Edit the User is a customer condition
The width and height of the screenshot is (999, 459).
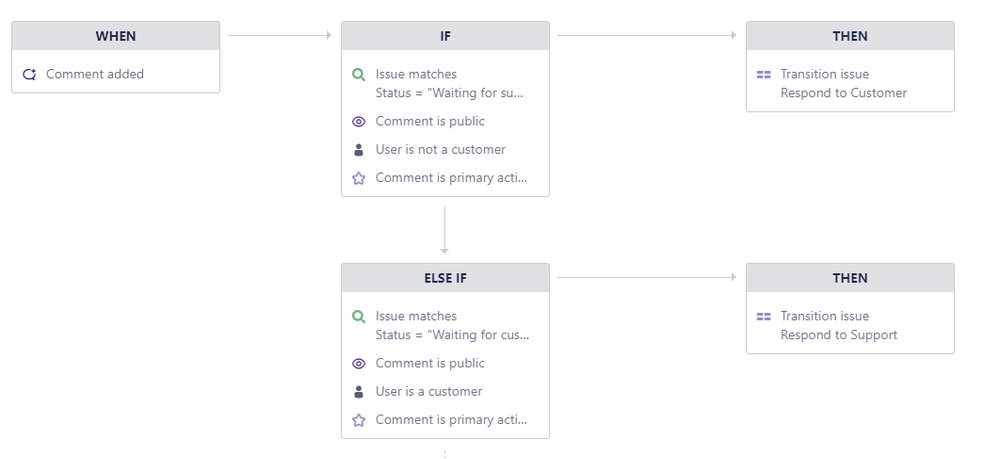(x=429, y=392)
